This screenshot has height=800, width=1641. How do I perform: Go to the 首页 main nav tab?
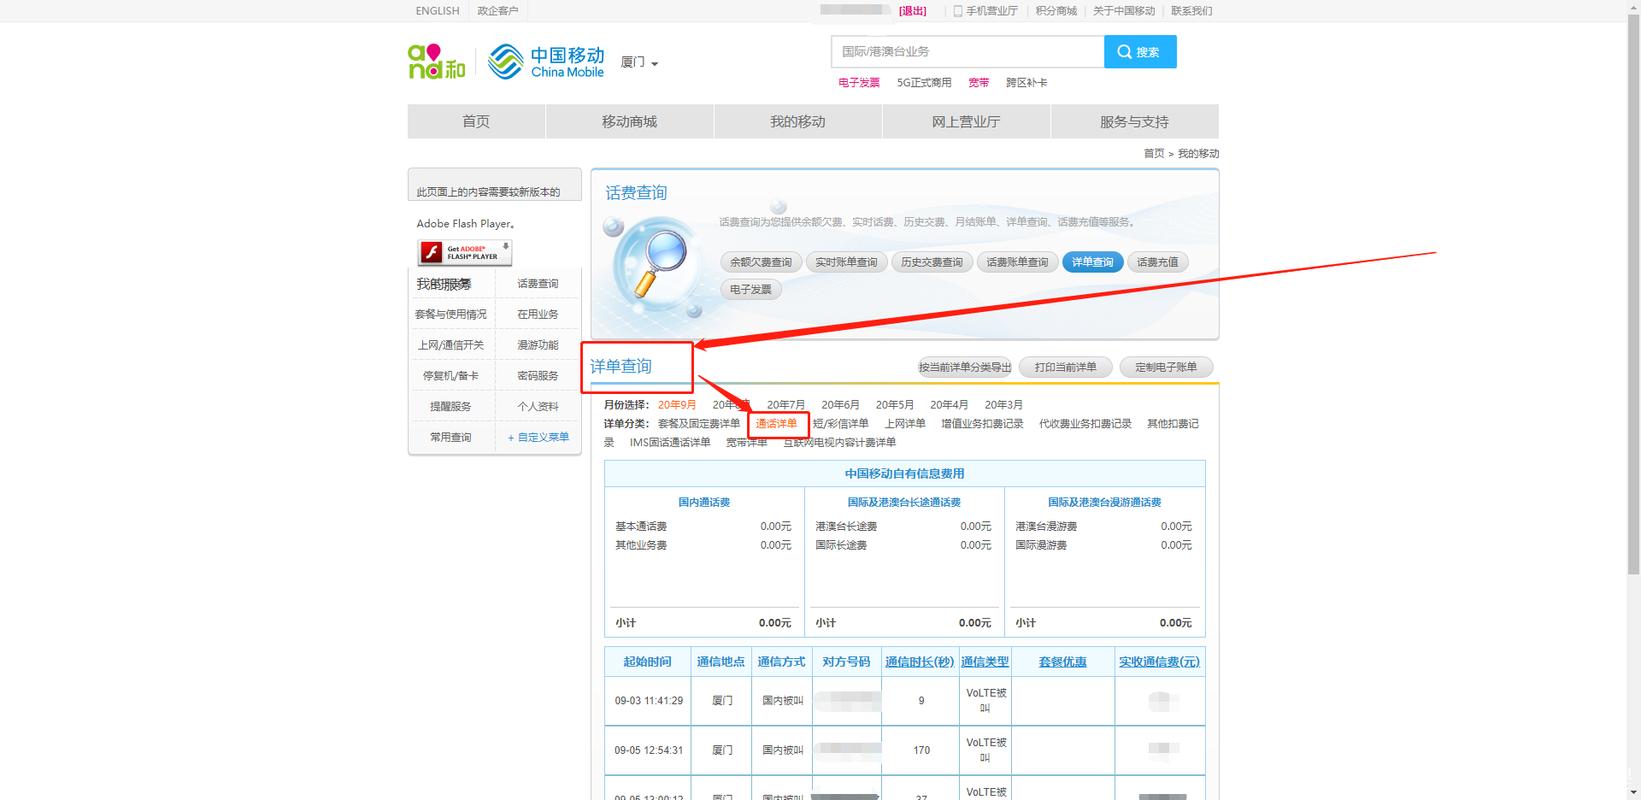point(476,121)
